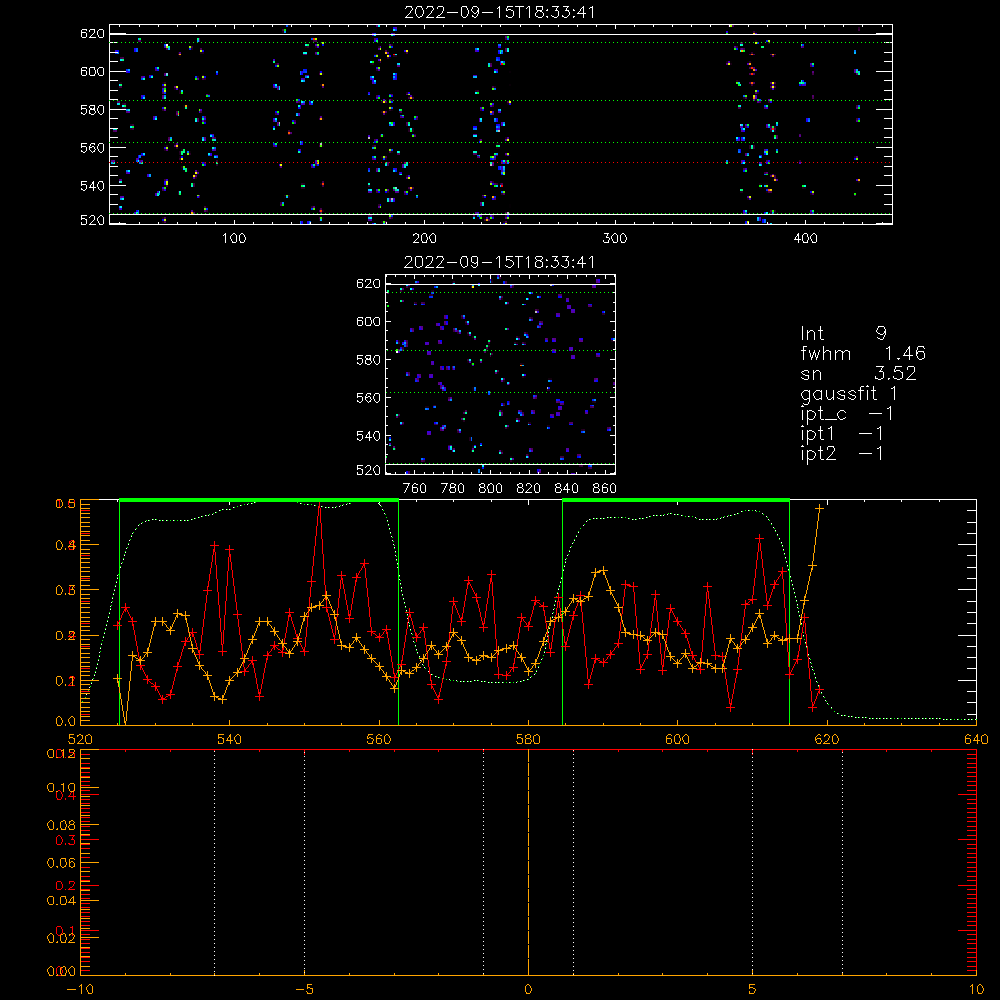The image size is (1000, 1000).
Task: Click the "ipt1 -1" readout line
Action: pyautogui.click(x=842, y=434)
